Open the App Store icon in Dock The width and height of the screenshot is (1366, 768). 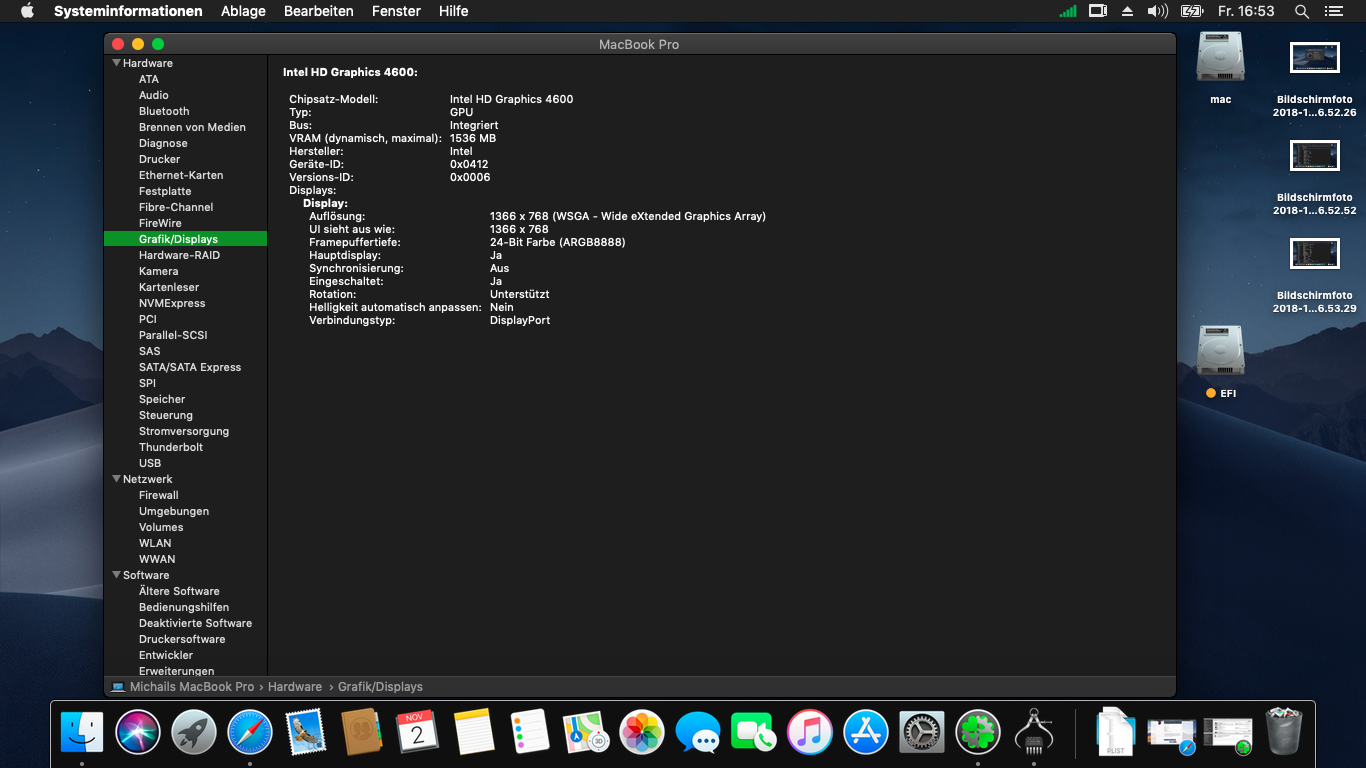866,732
